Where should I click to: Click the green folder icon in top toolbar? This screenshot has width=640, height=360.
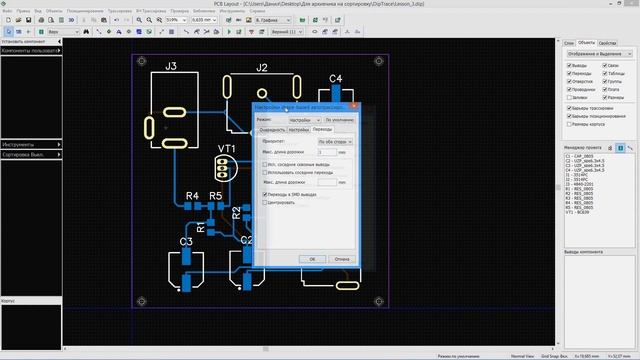pyautogui.click(x=302, y=20)
